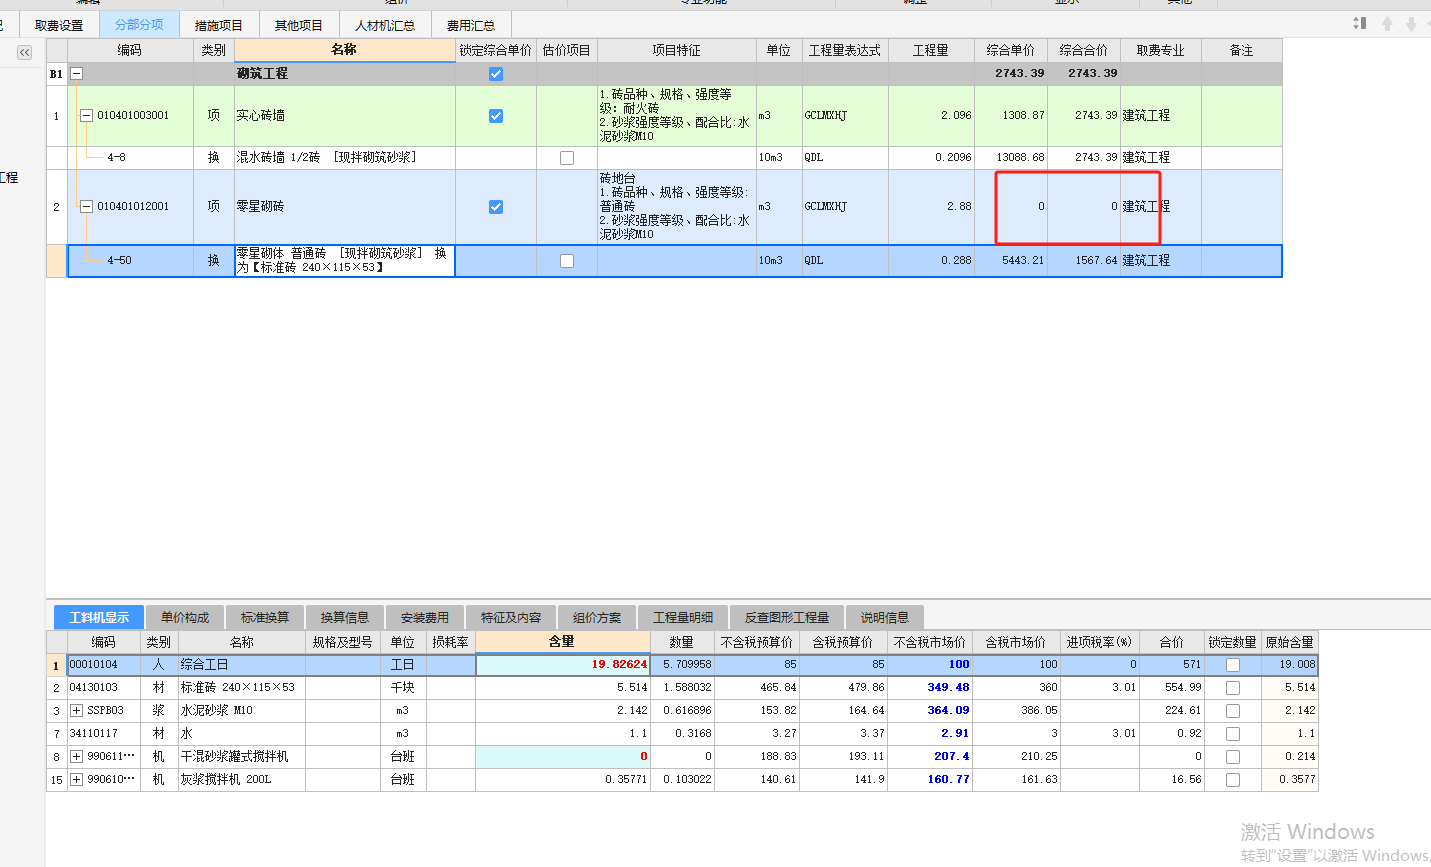Select code cell 04130103

click(104, 688)
